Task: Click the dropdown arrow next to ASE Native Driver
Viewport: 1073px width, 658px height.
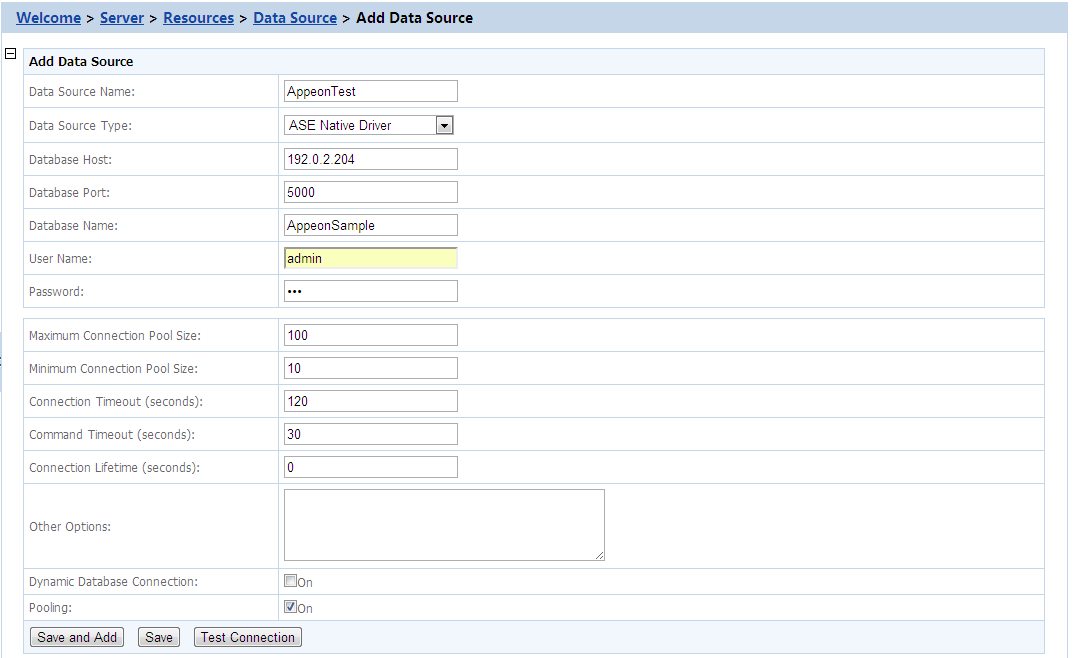Action: (x=444, y=124)
